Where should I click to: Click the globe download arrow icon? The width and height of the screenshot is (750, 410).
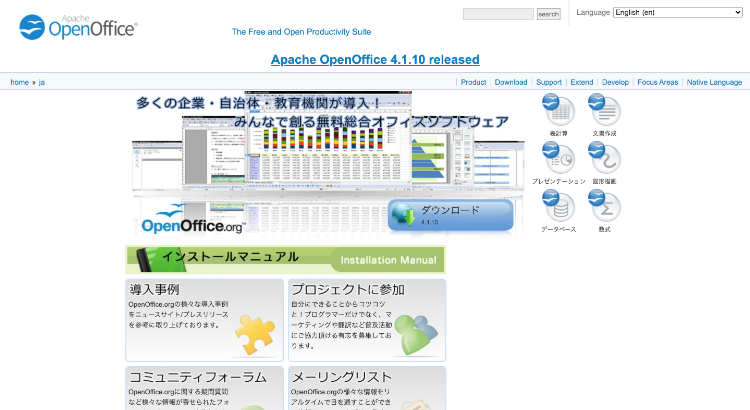tap(404, 215)
